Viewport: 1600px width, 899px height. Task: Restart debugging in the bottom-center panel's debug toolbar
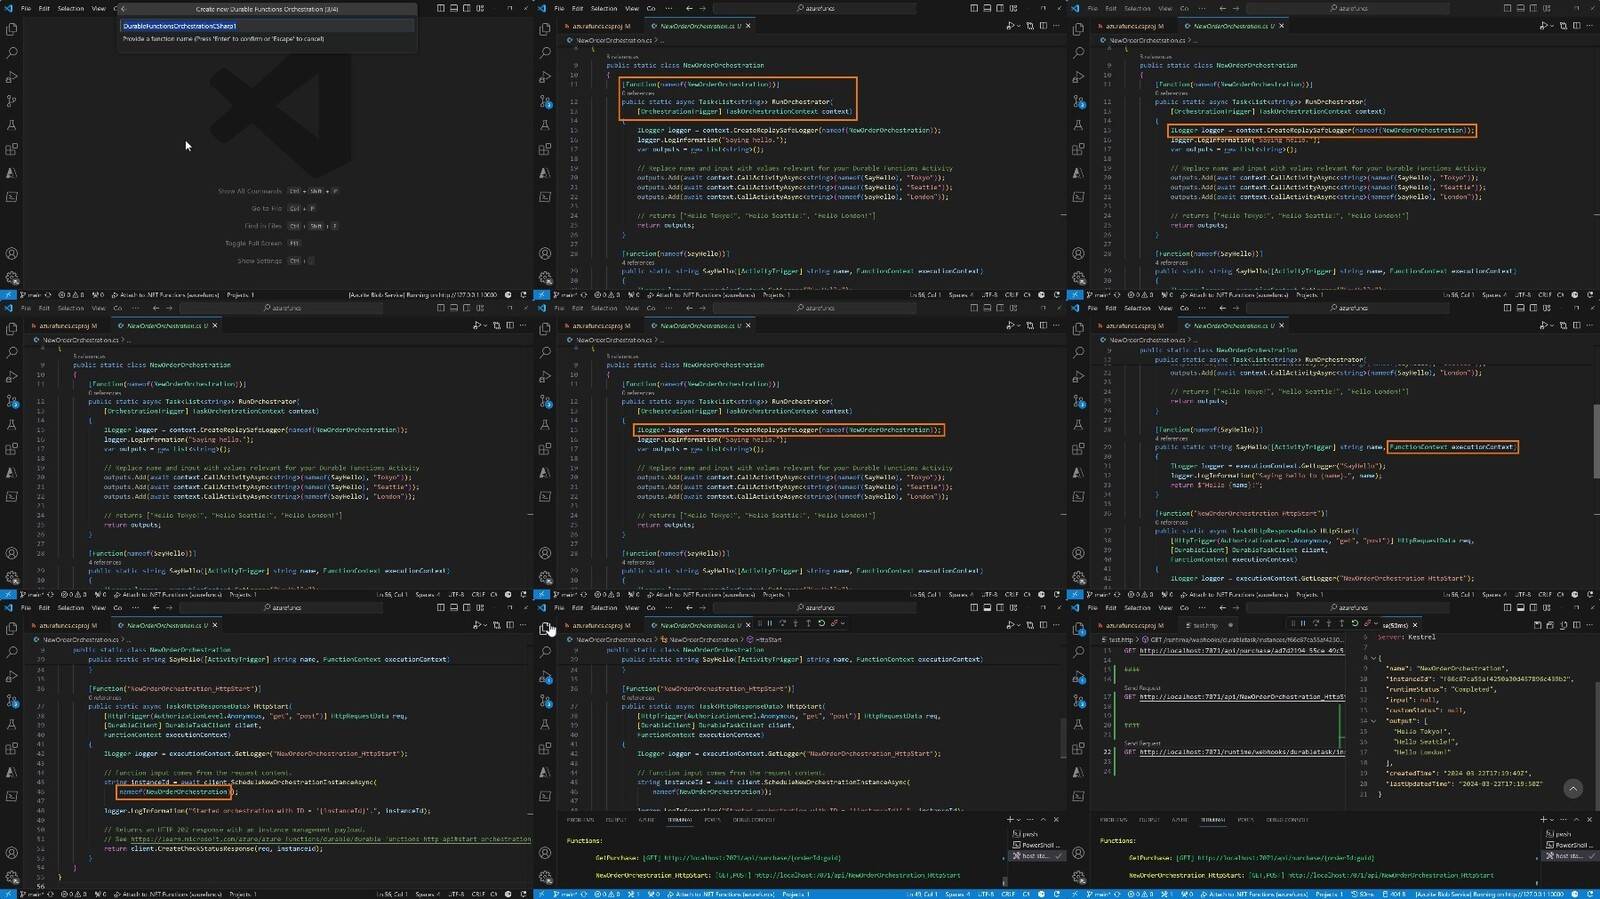tap(821, 624)
